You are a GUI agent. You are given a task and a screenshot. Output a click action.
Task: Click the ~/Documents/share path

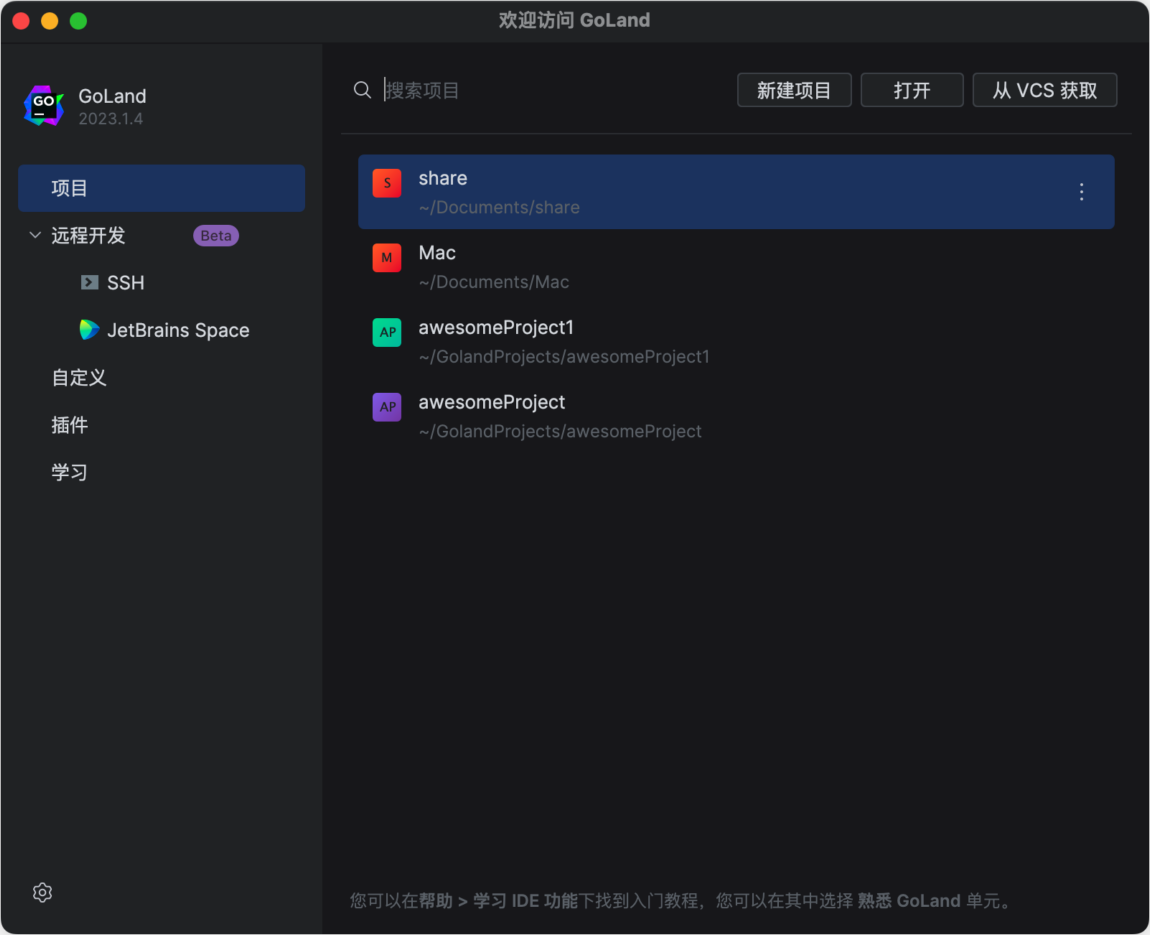499,208
